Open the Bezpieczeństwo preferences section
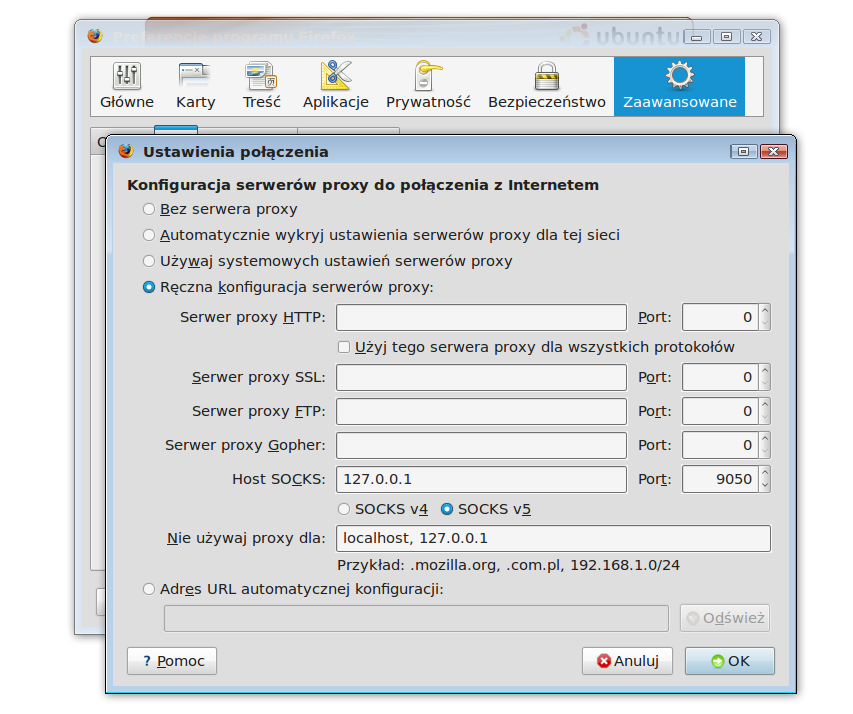The image size is (853, 714). pyautogui.click(x=547, y=86)
